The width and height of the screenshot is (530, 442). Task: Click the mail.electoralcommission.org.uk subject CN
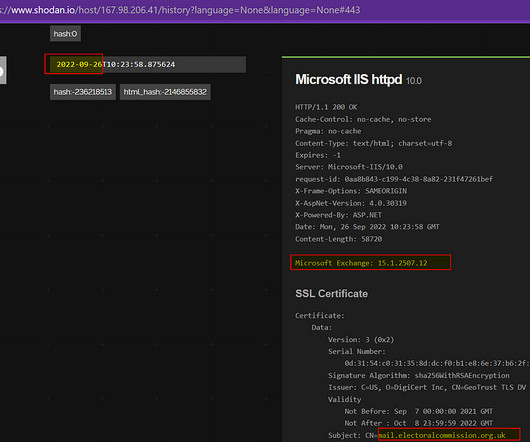pyautogui.click(x=442, y=435)
